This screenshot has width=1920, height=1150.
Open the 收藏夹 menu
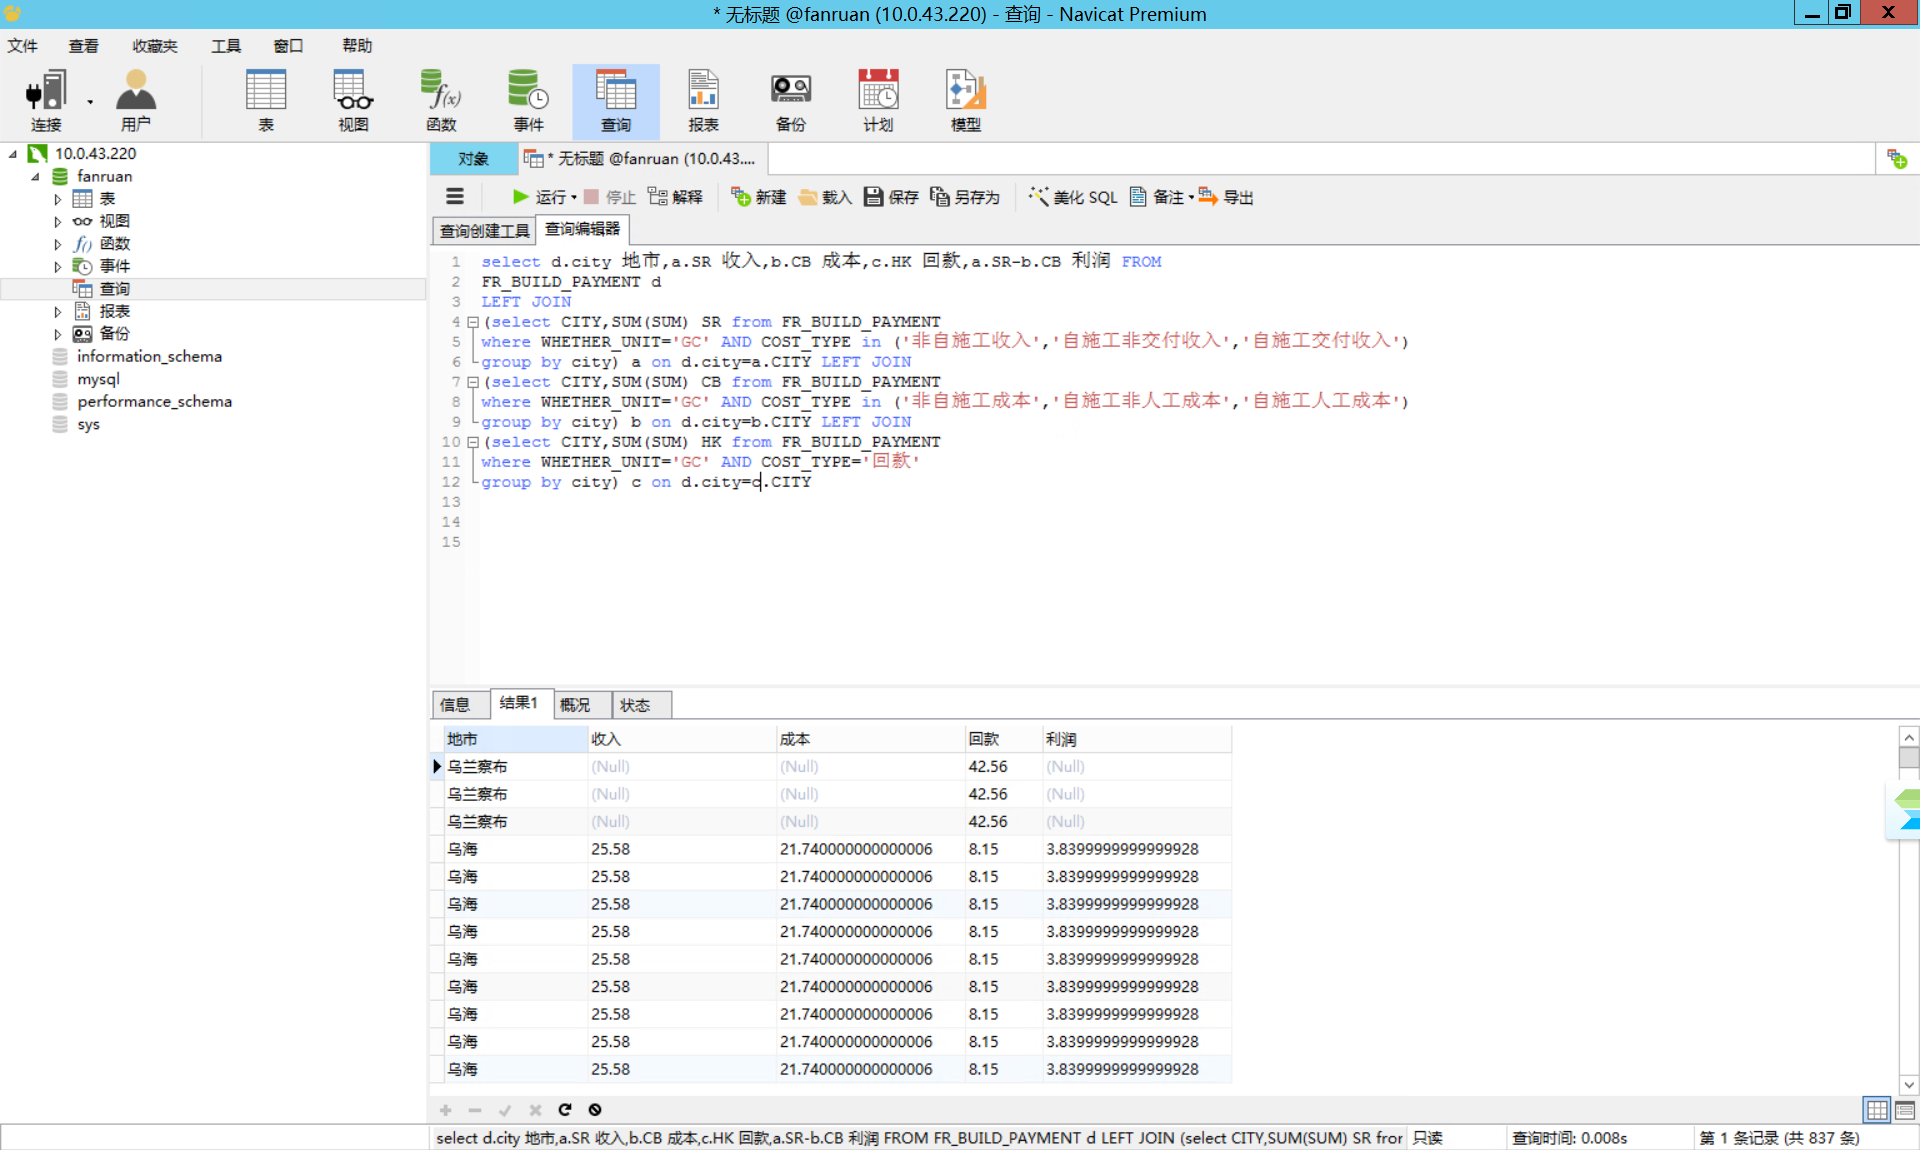155,46
